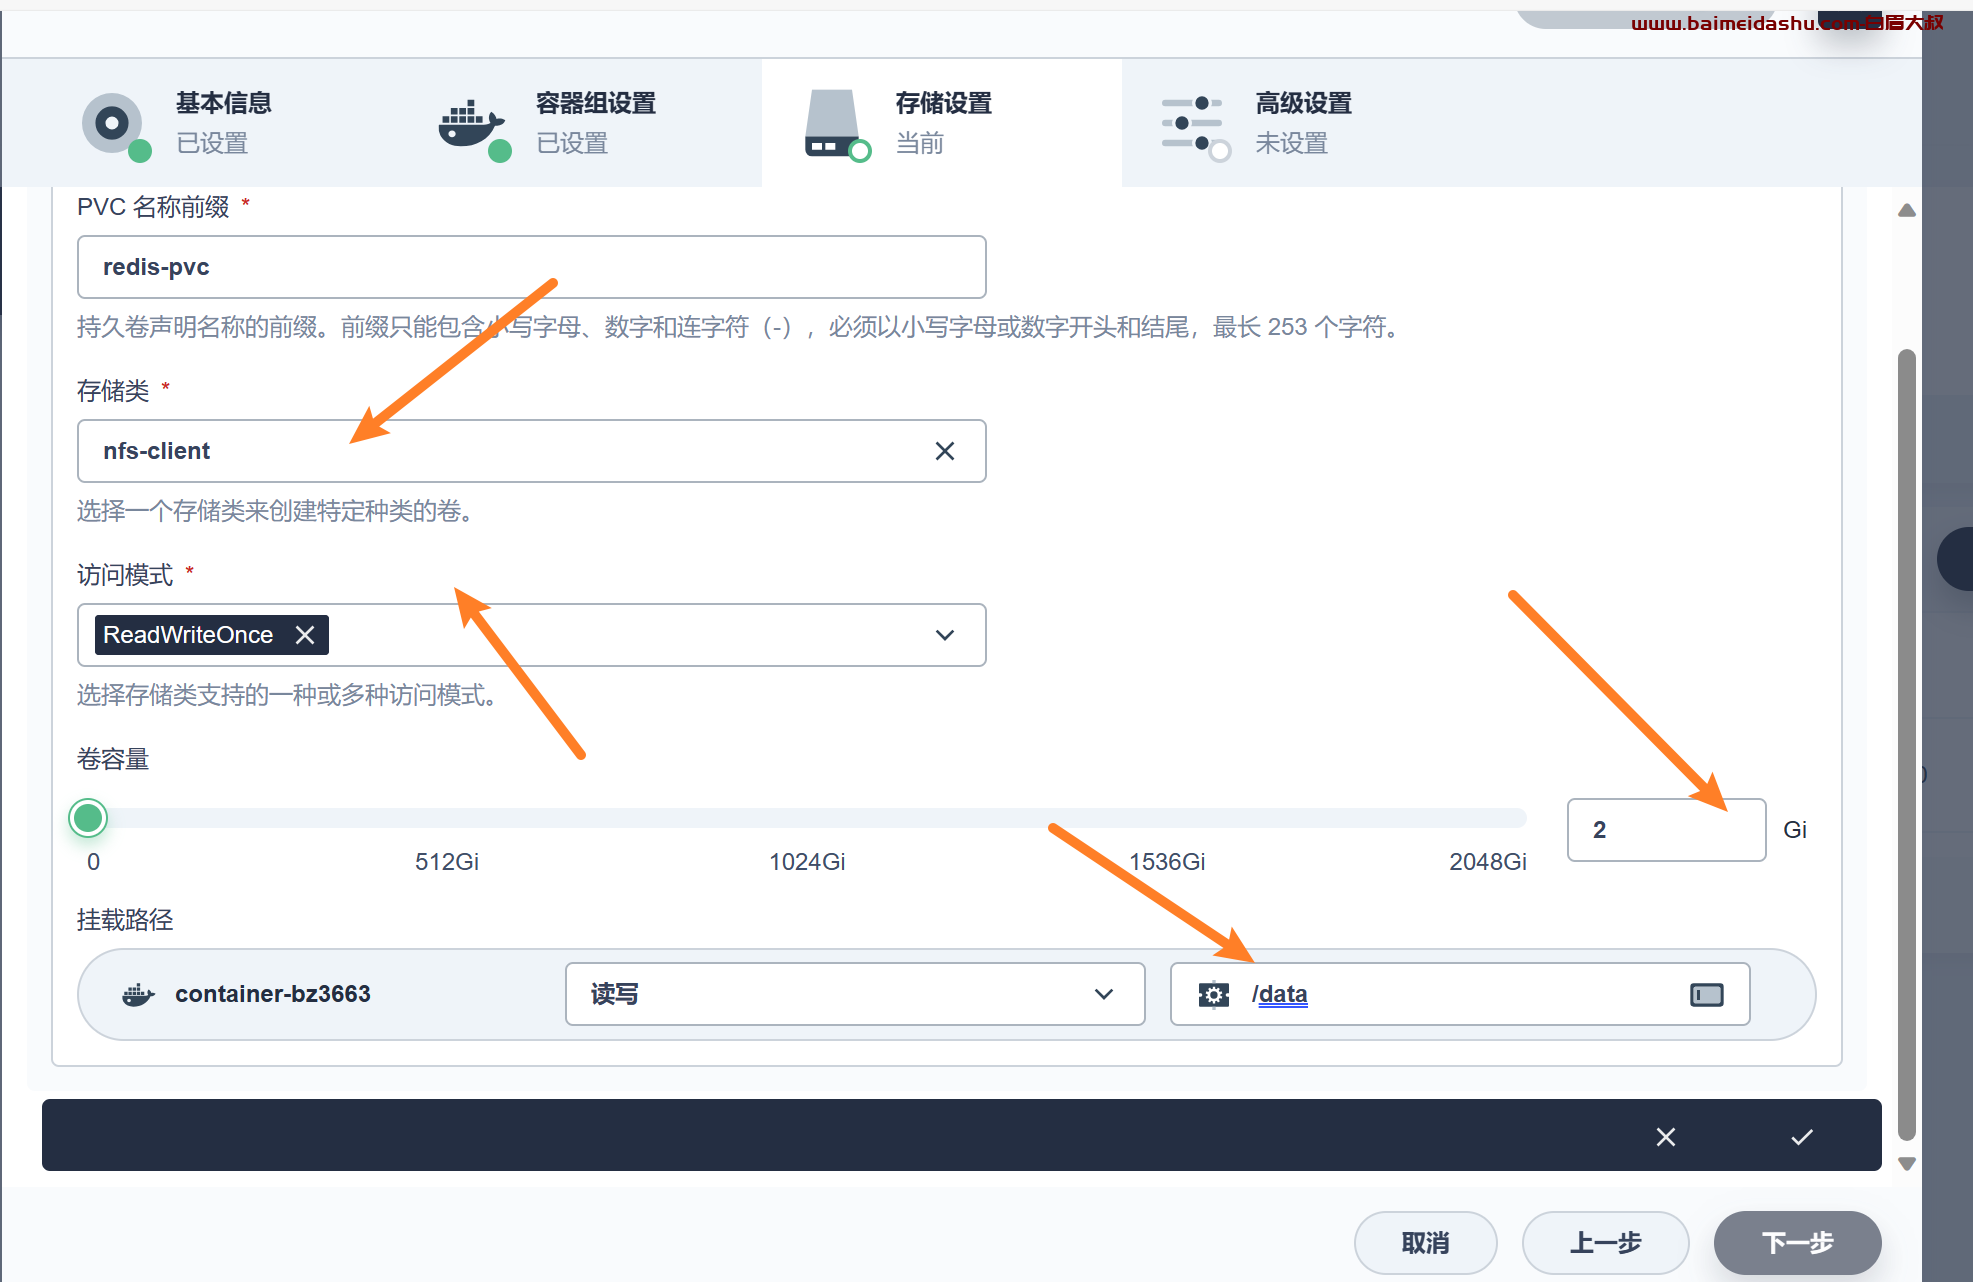
Task: Click the 卷容量 slider handle
Action: point(88,818)
